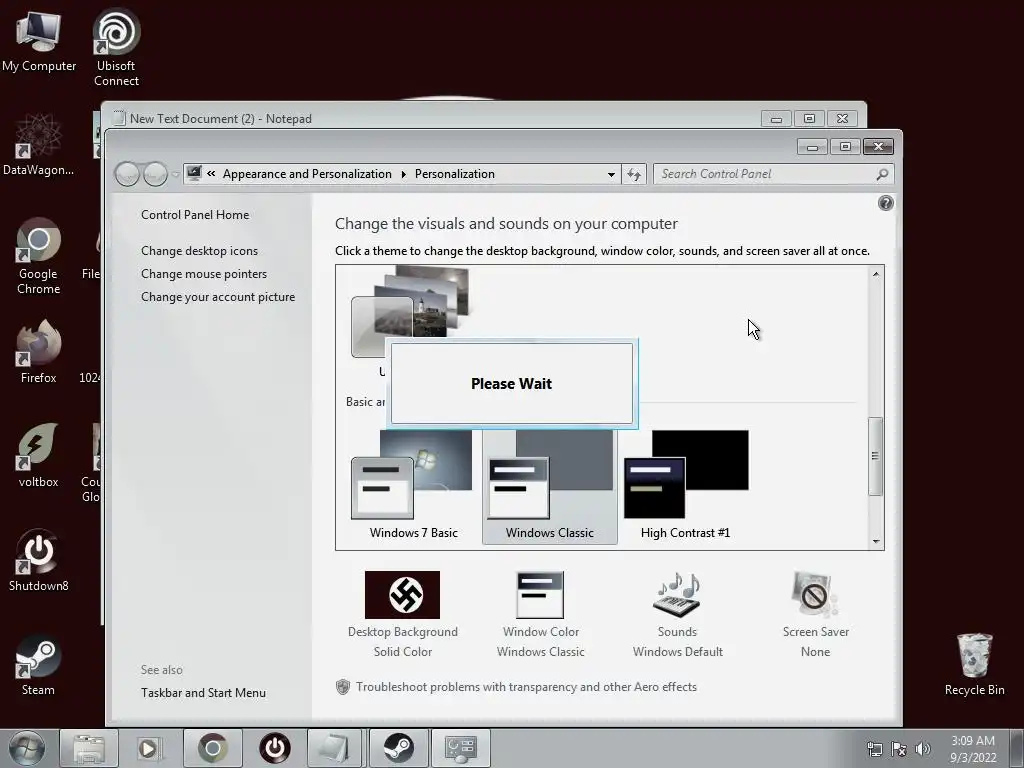
Task: Open Firefox desktop shortcut
Action: (38, 352)
